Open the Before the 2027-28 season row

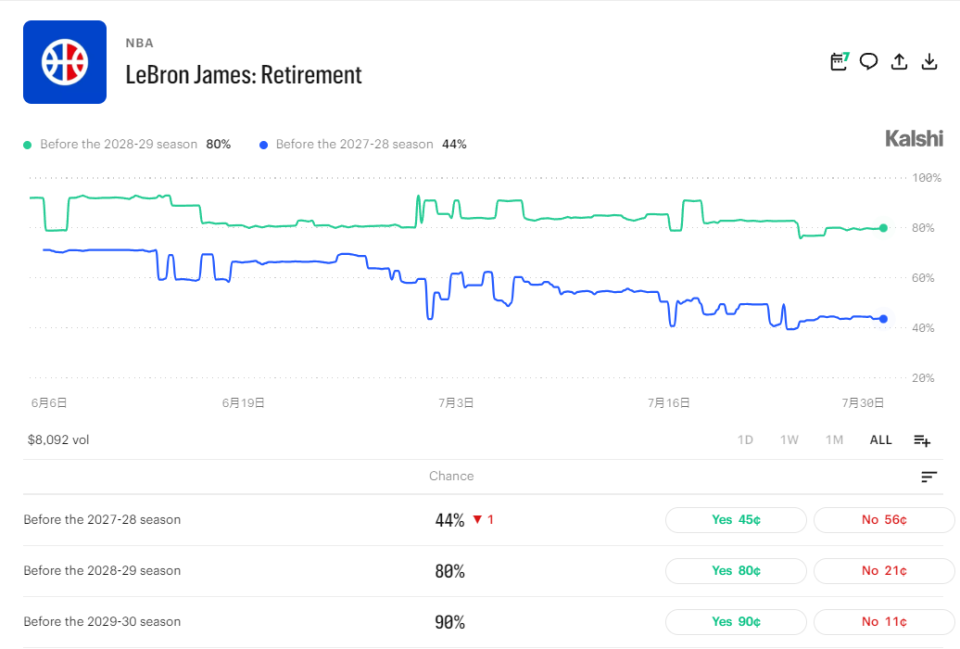point(482,520)
